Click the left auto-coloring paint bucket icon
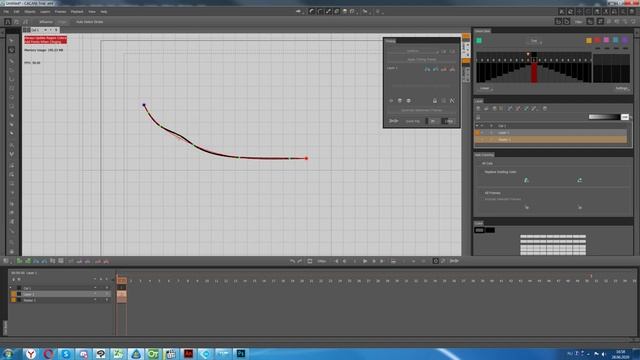640x360 pixels. click(x=527, y=180)
